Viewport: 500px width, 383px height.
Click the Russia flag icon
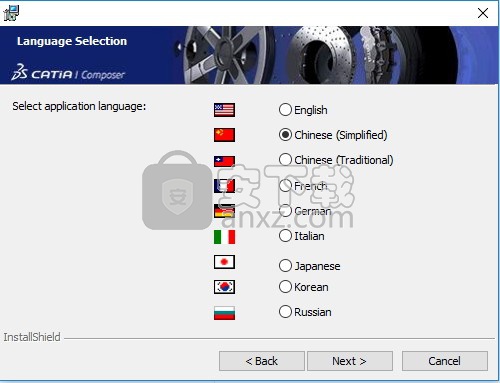pyautogui.click(x=224, y=313)
